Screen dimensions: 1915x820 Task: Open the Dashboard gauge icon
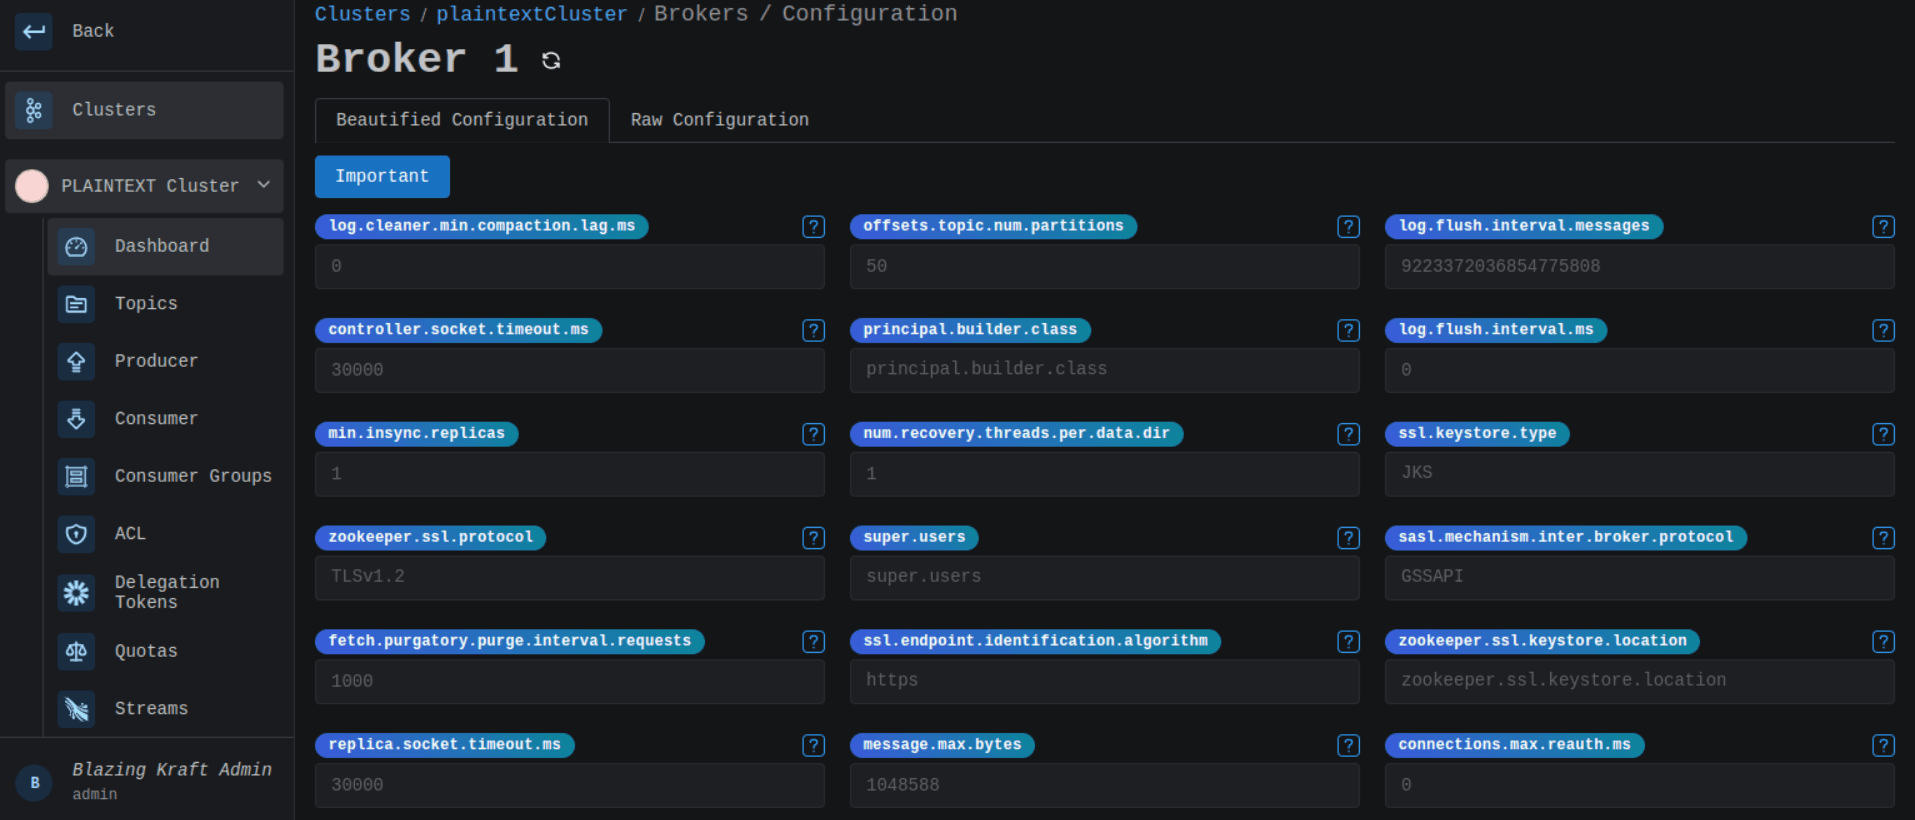coord(76,247)
